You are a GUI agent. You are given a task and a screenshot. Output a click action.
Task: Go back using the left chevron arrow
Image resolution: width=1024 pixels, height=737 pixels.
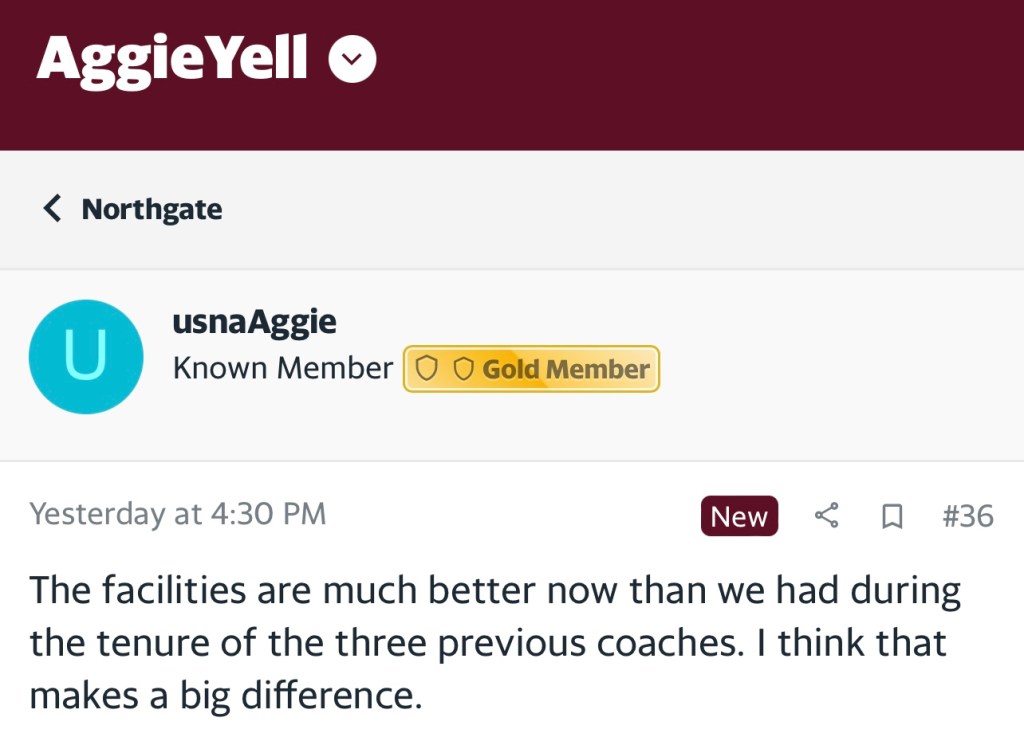coord(52,209)
